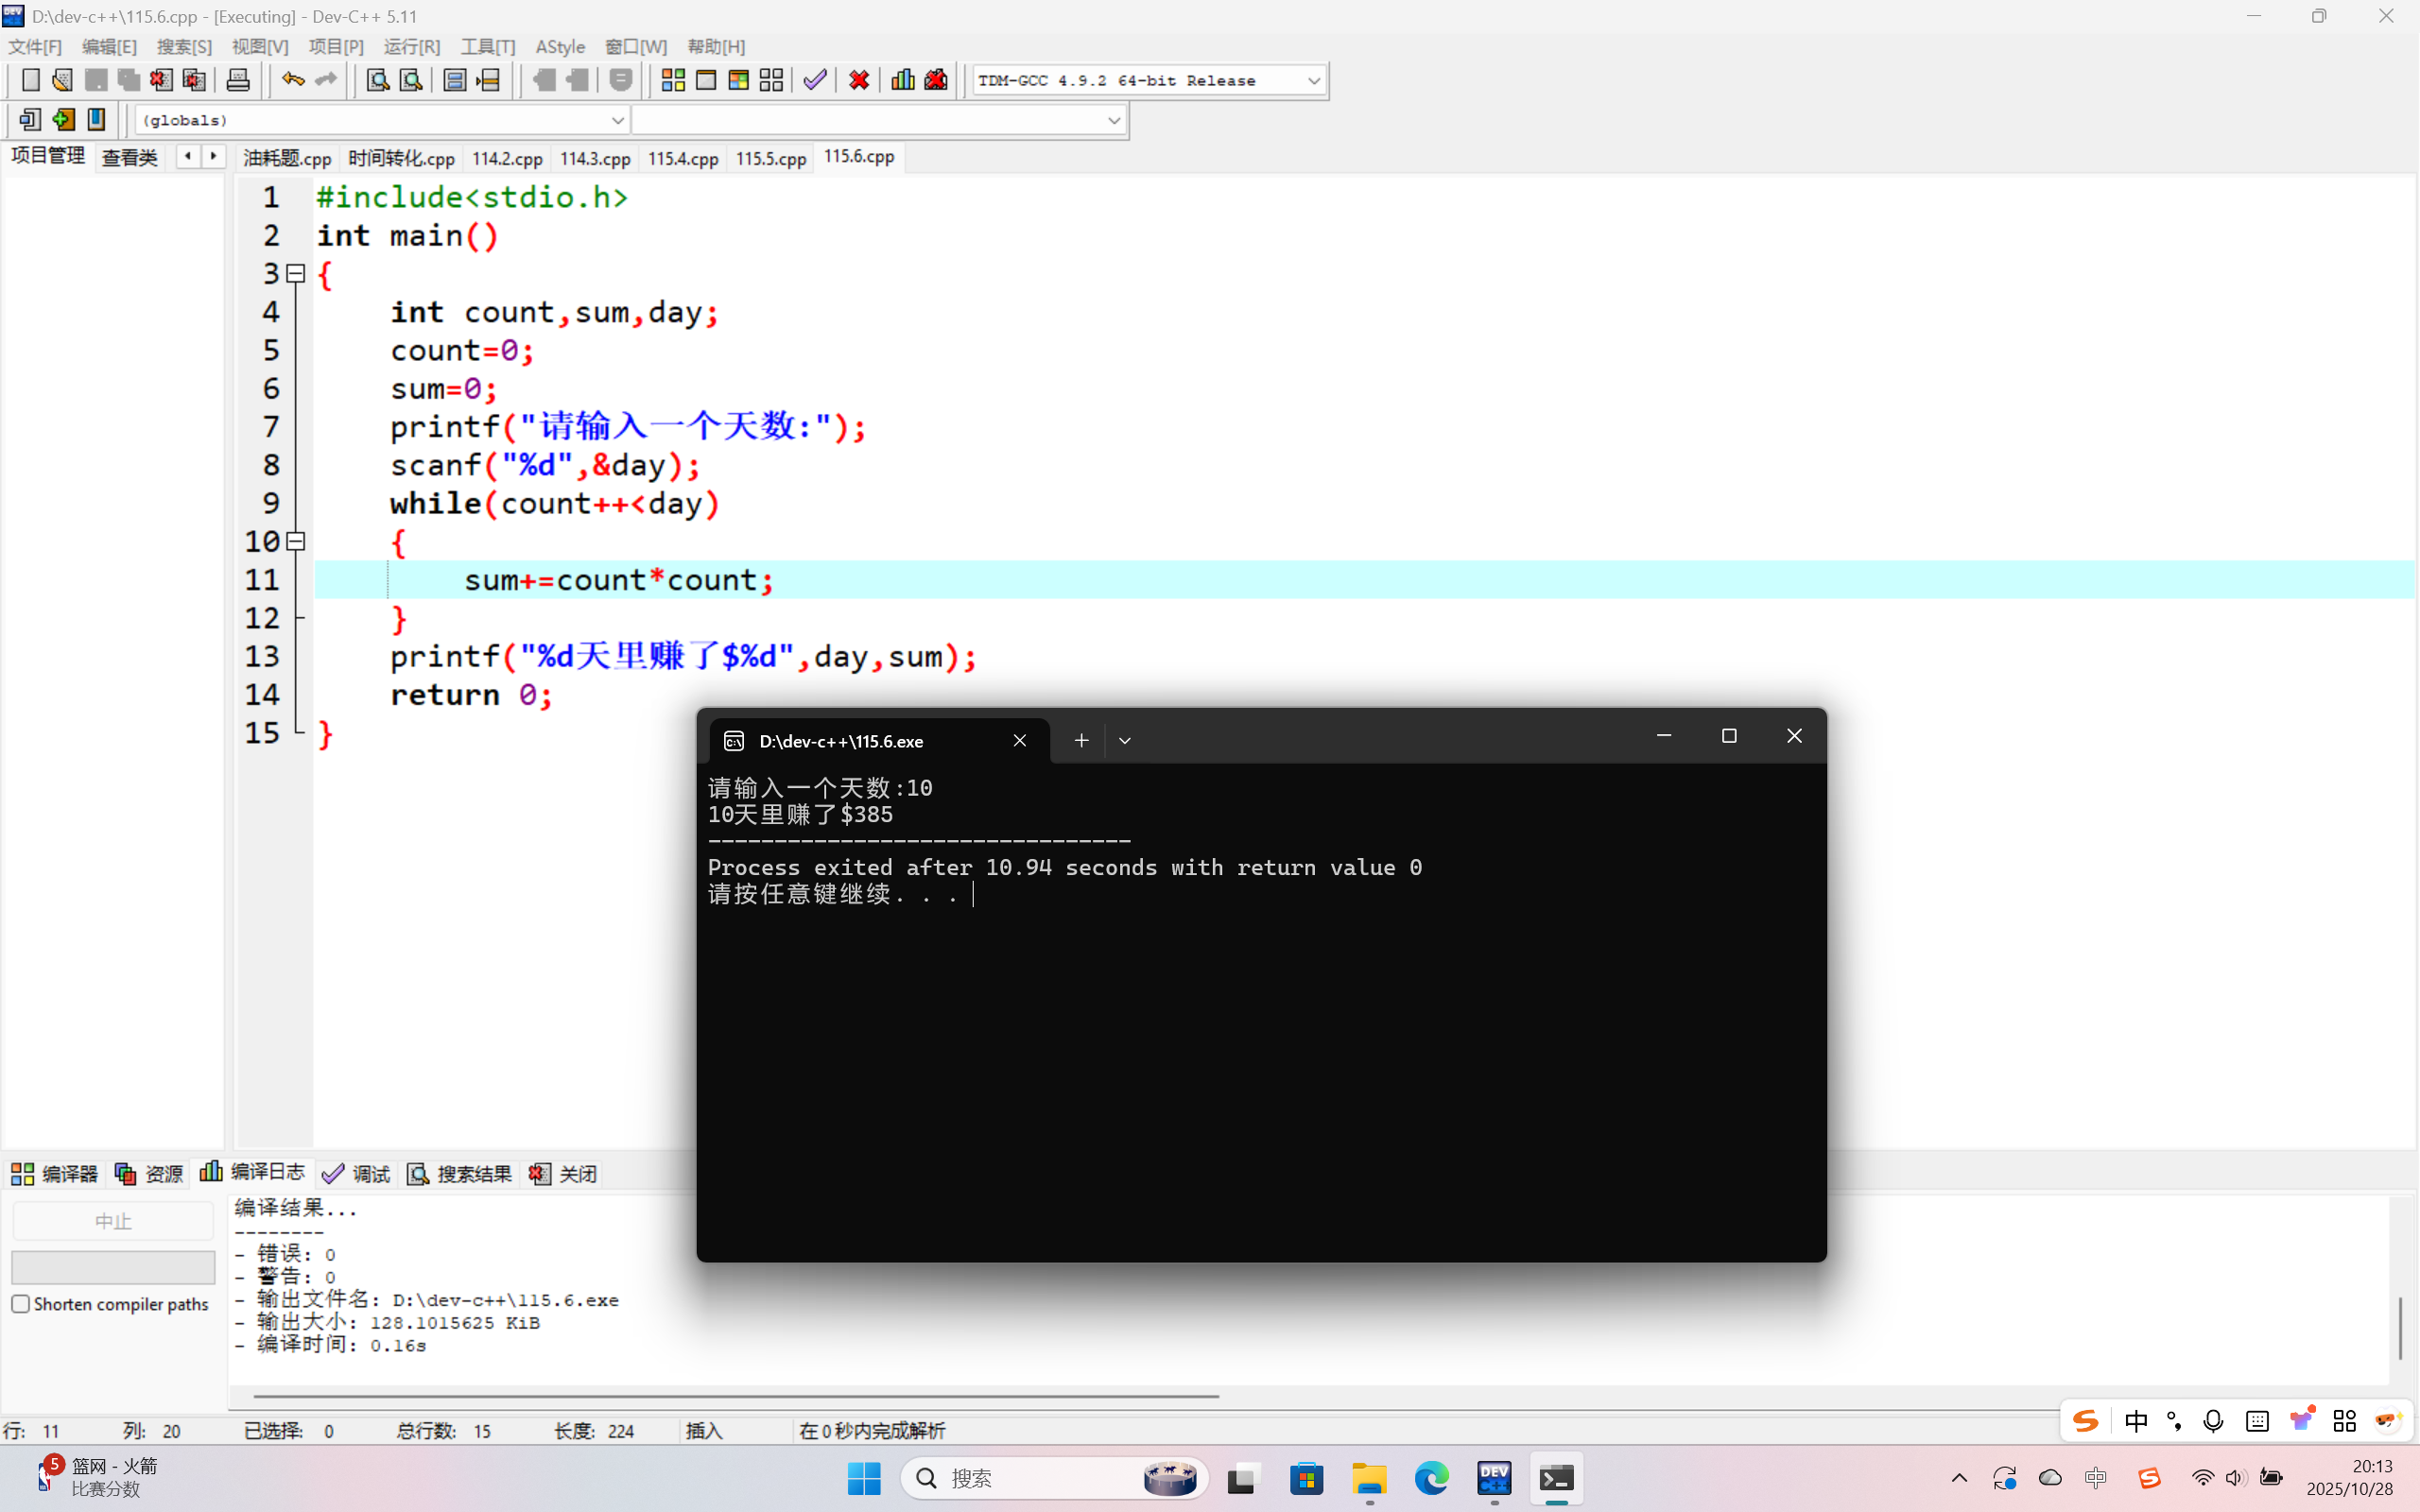
Task: Click the Debug checkmark icon in toolbar
Action: (815, 80)
